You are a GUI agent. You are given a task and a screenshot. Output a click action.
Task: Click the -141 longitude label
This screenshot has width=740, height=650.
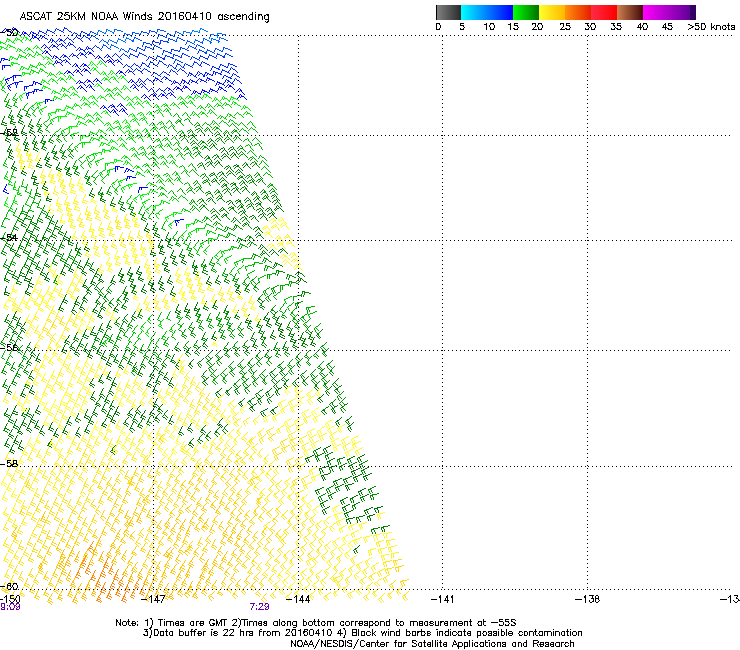coord(442,599)
